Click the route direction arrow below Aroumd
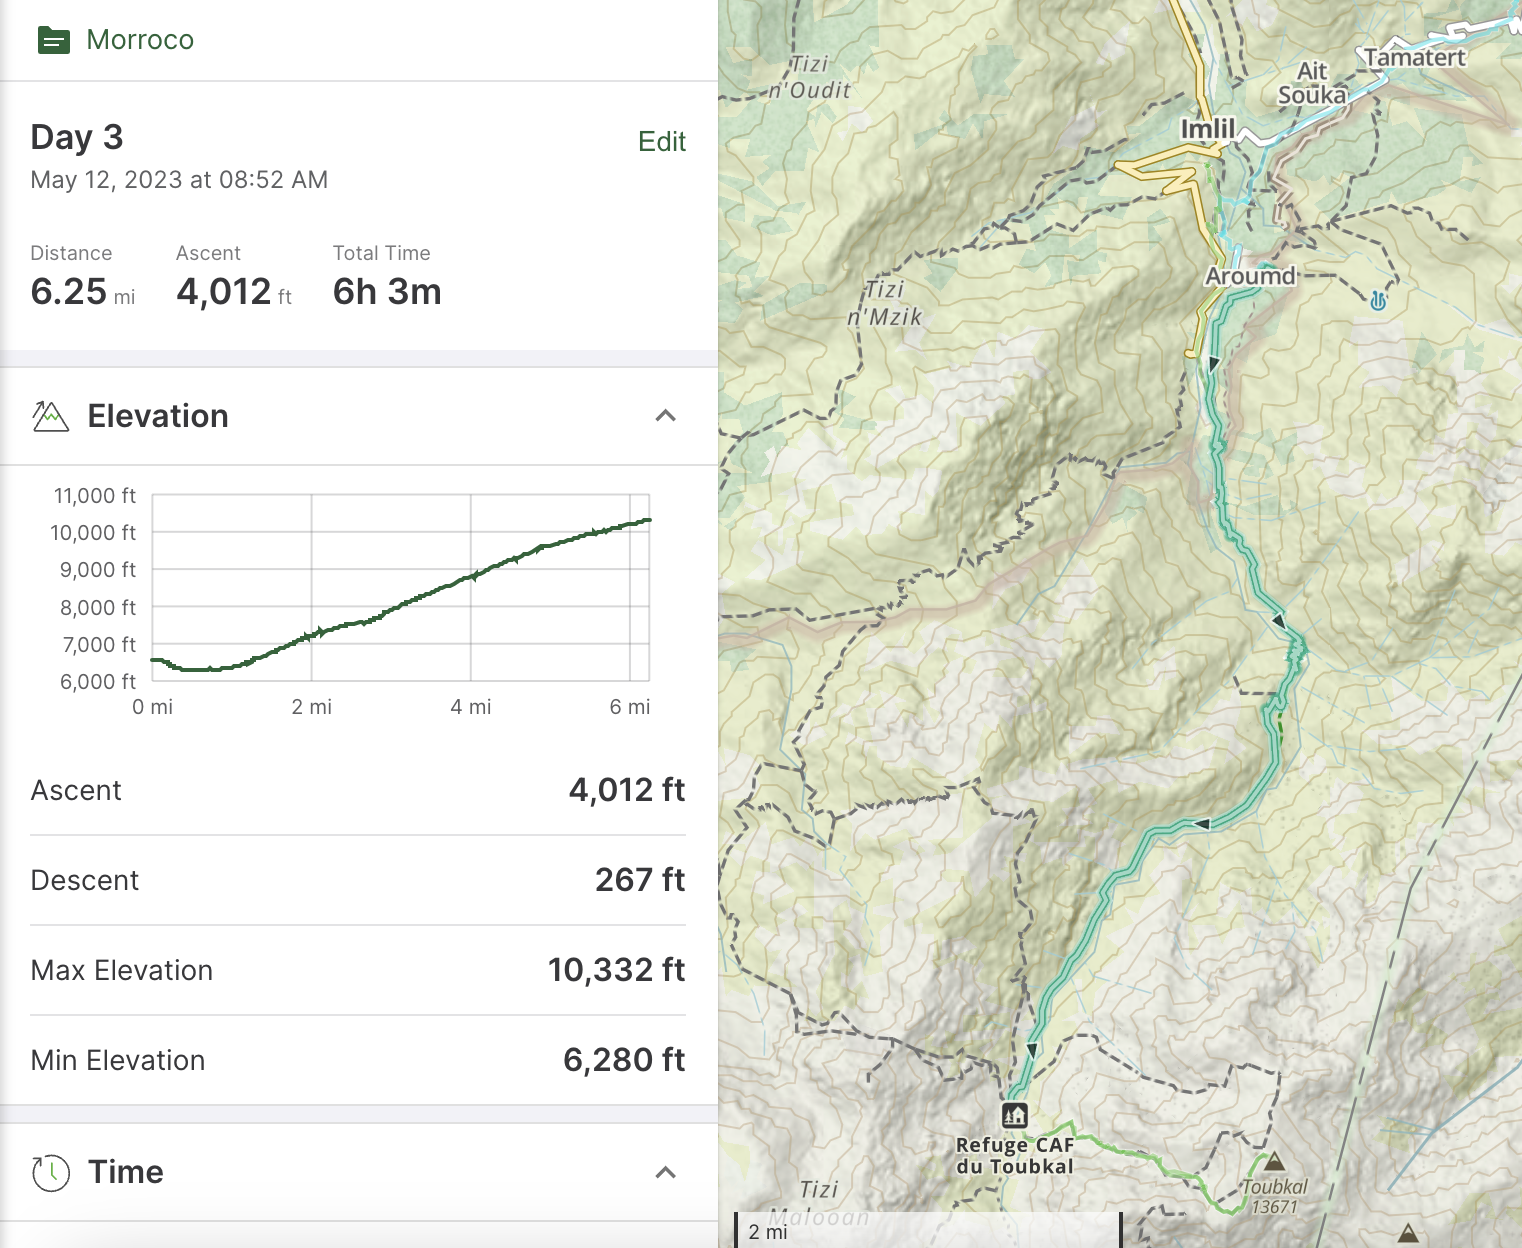The height and width of the screenshot is (1248, 1522). [x=1213, y=364]
